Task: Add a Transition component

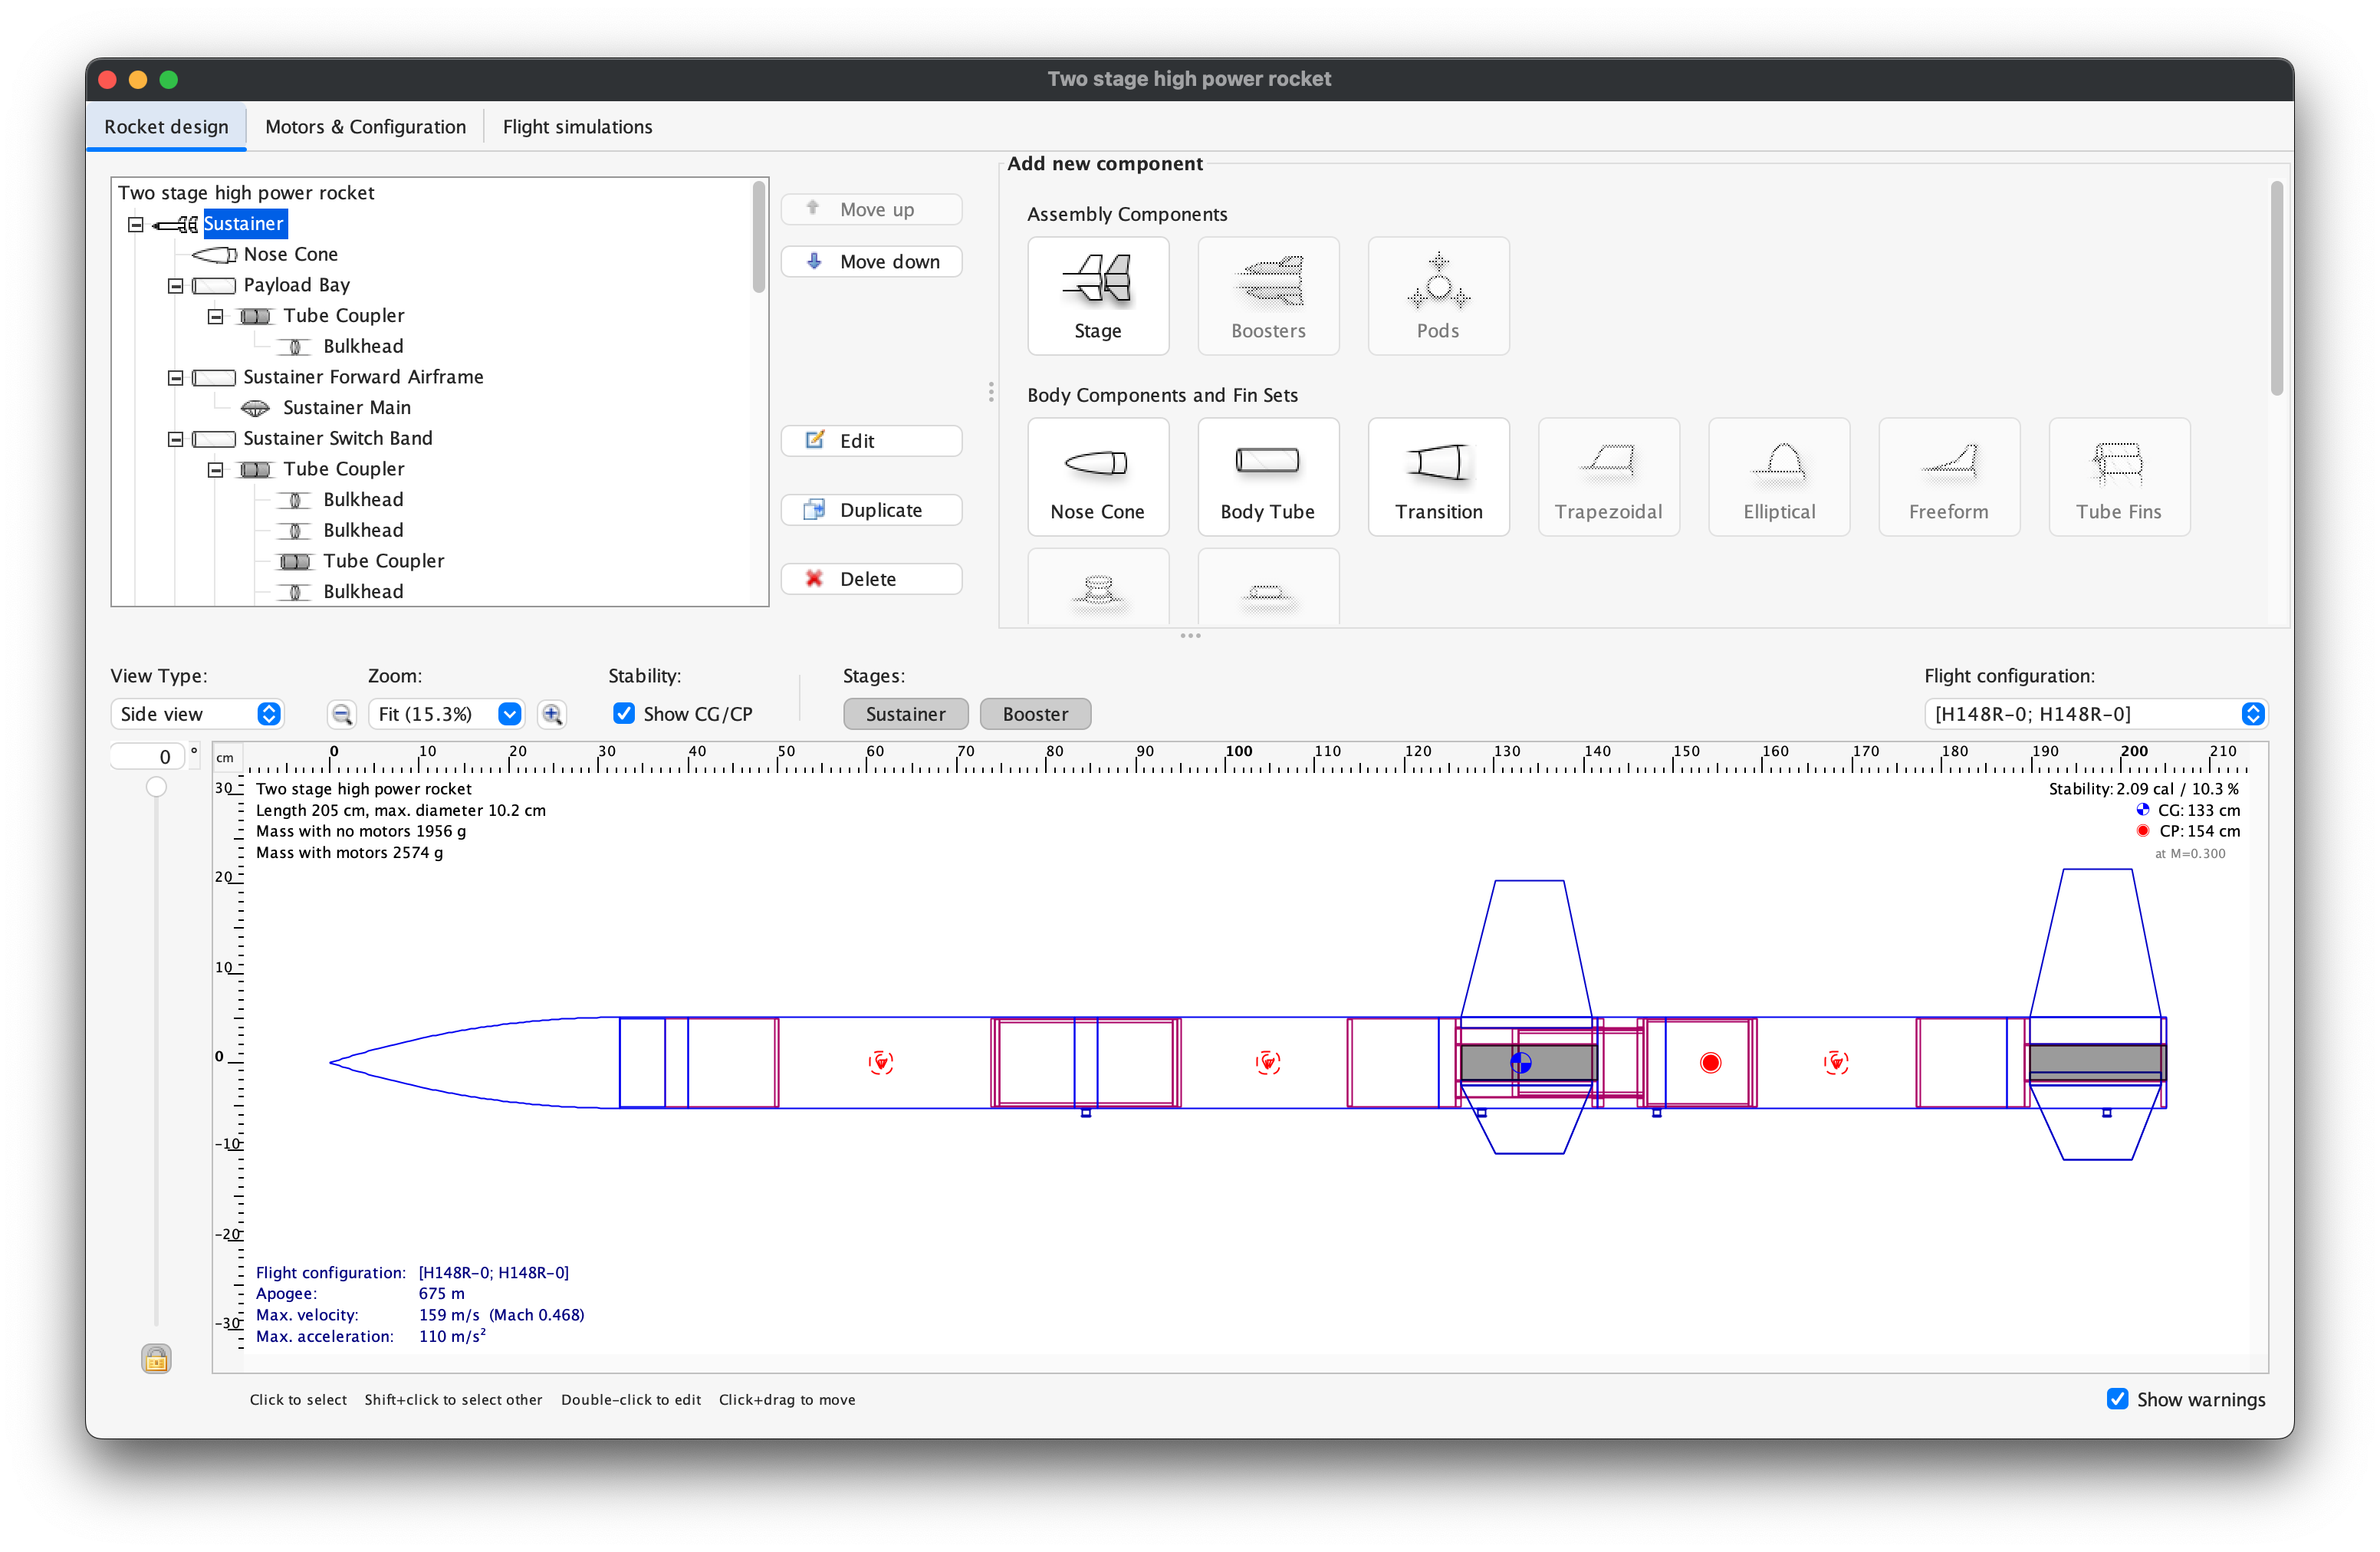Action: coord(1437,476)
